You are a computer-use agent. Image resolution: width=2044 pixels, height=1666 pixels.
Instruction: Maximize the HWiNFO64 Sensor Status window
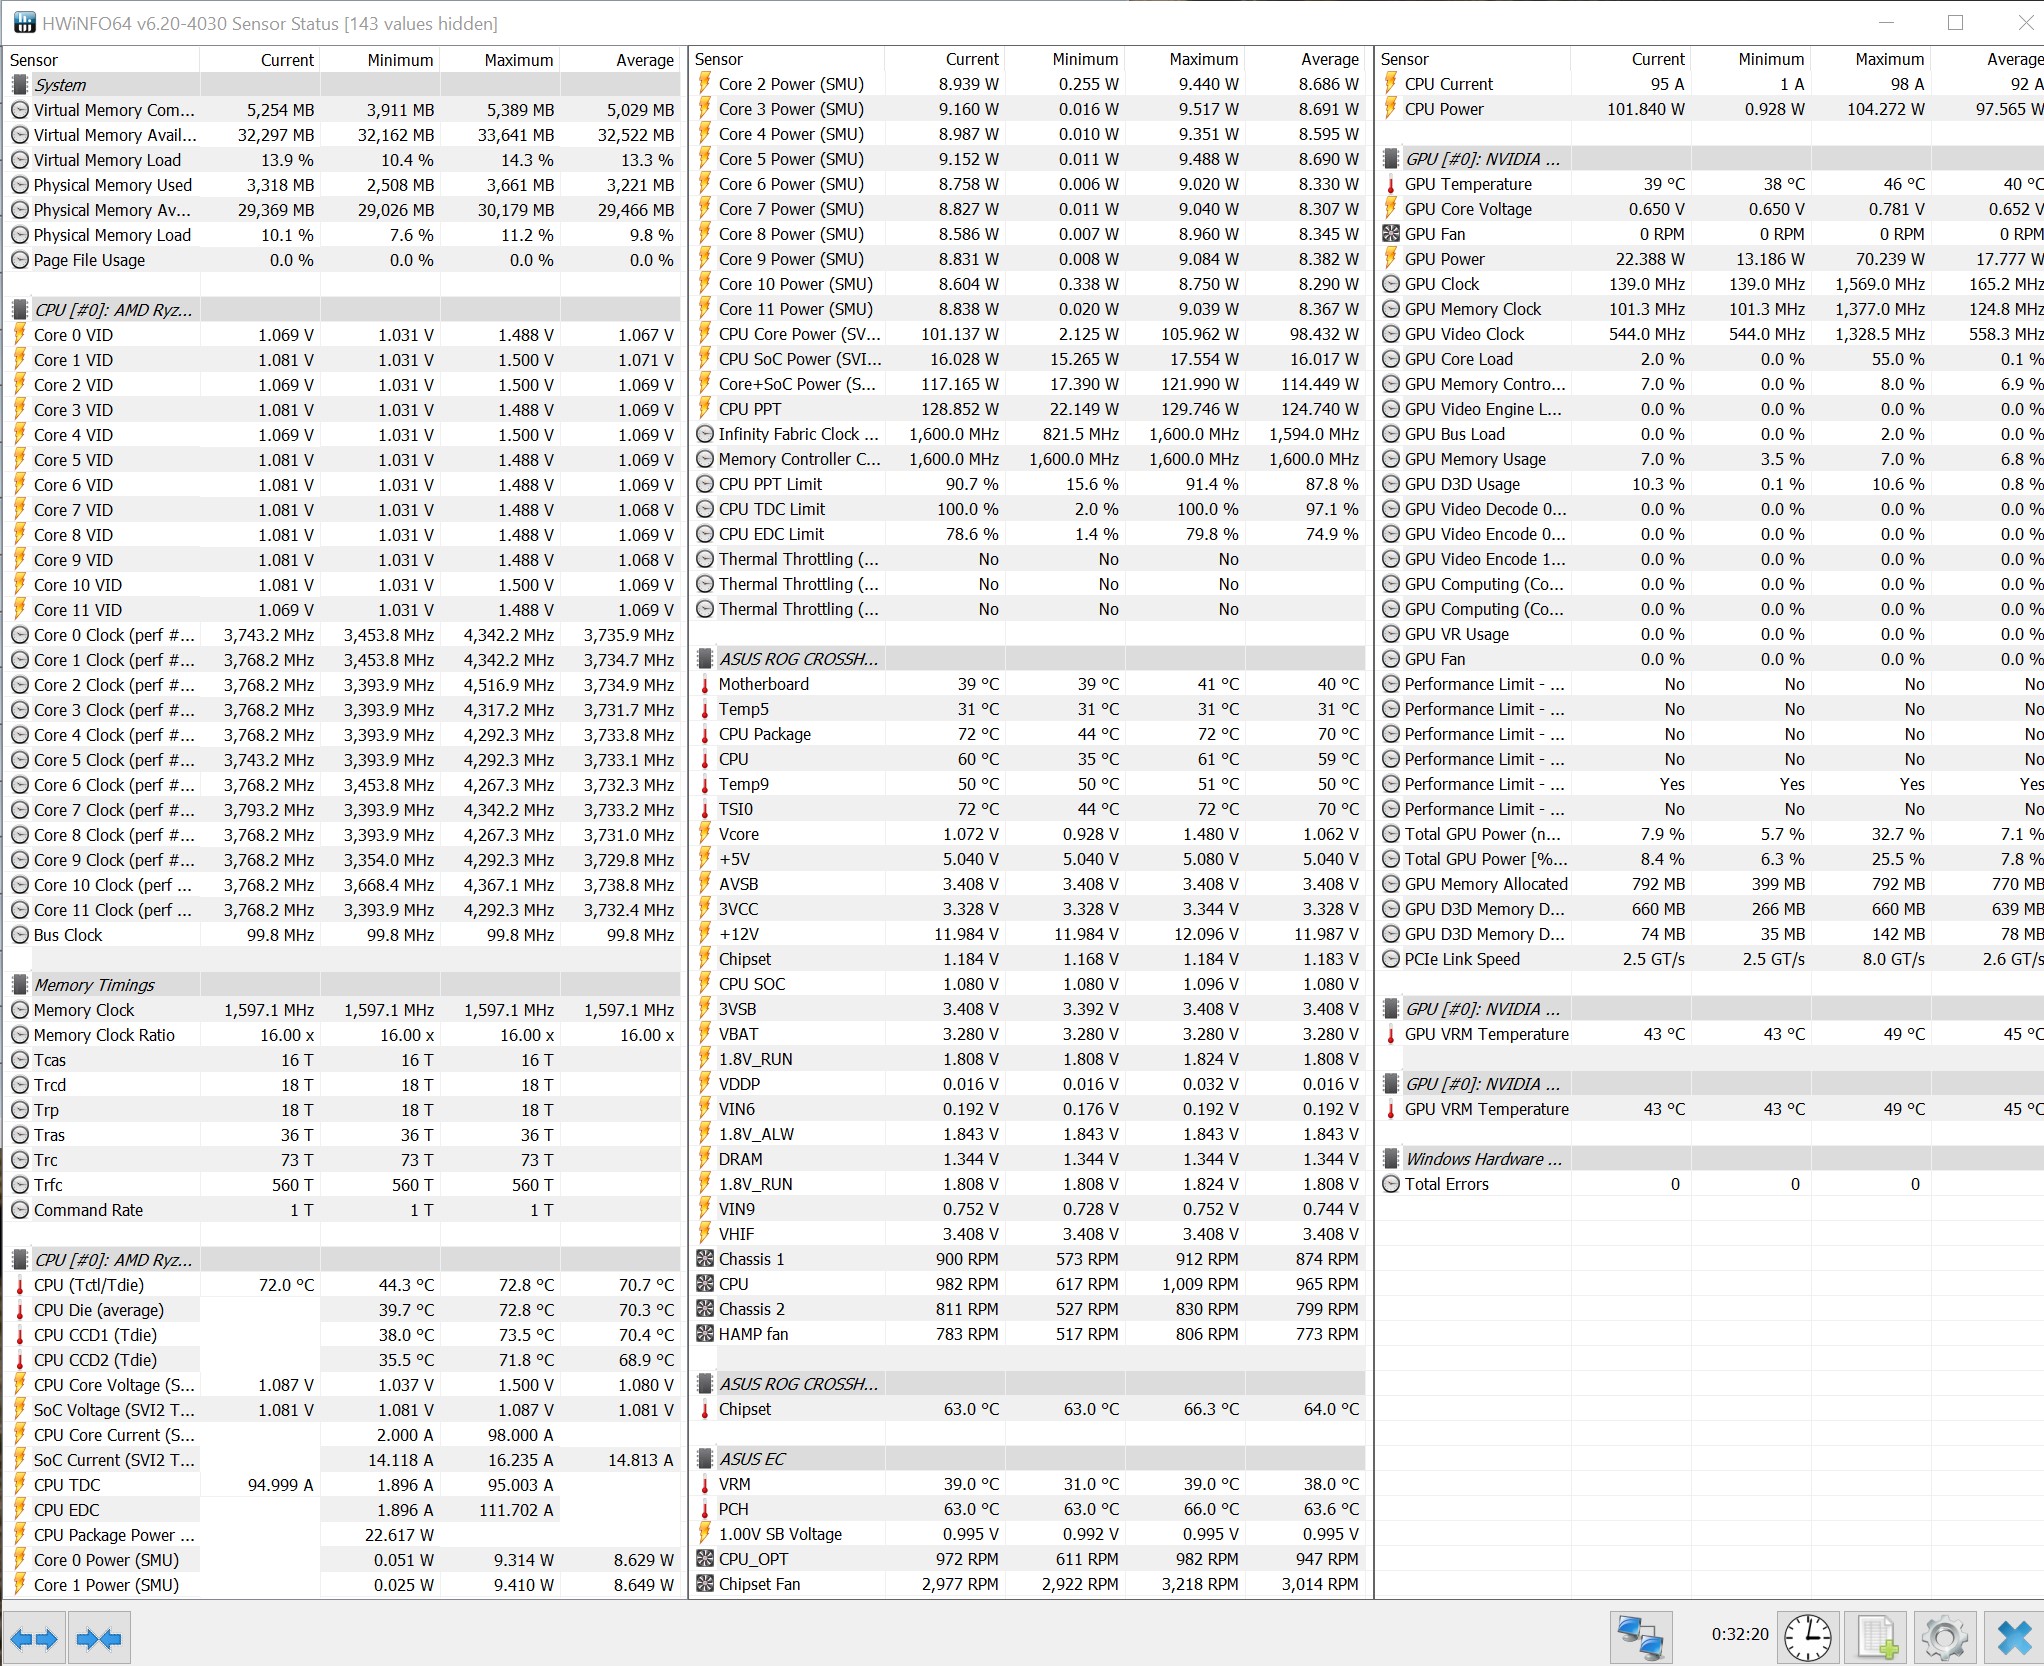(1955, 22)
